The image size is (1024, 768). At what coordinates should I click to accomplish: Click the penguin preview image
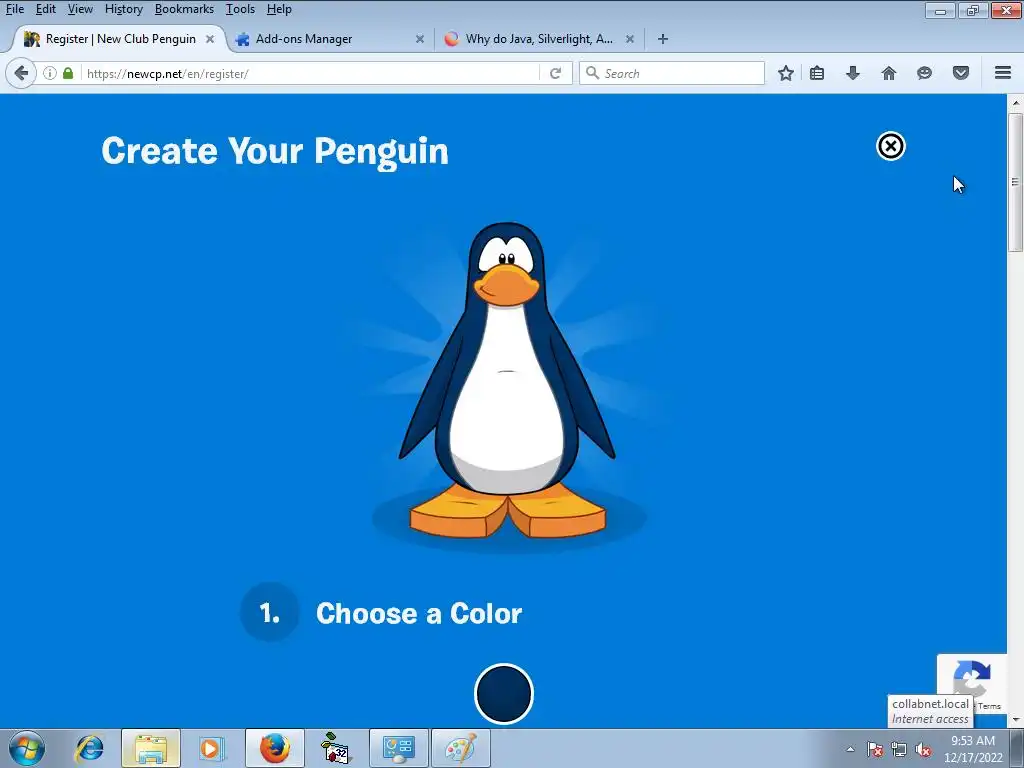[x=507, y=381]
